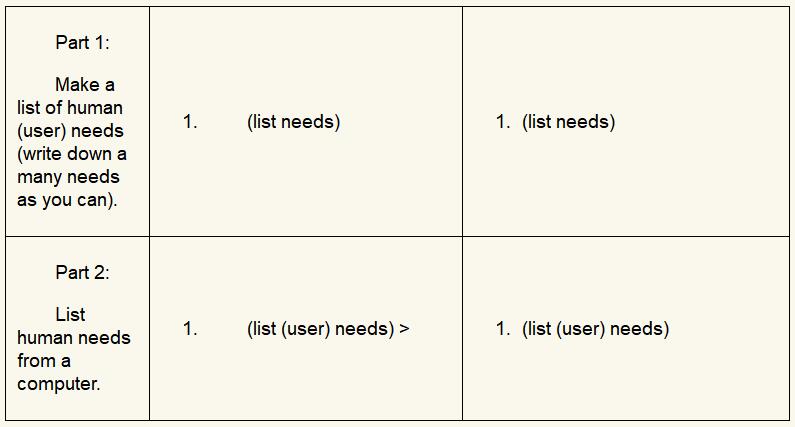Click "(list (user) needs)" in Part 2 middle column

click(x=320, y=328)
